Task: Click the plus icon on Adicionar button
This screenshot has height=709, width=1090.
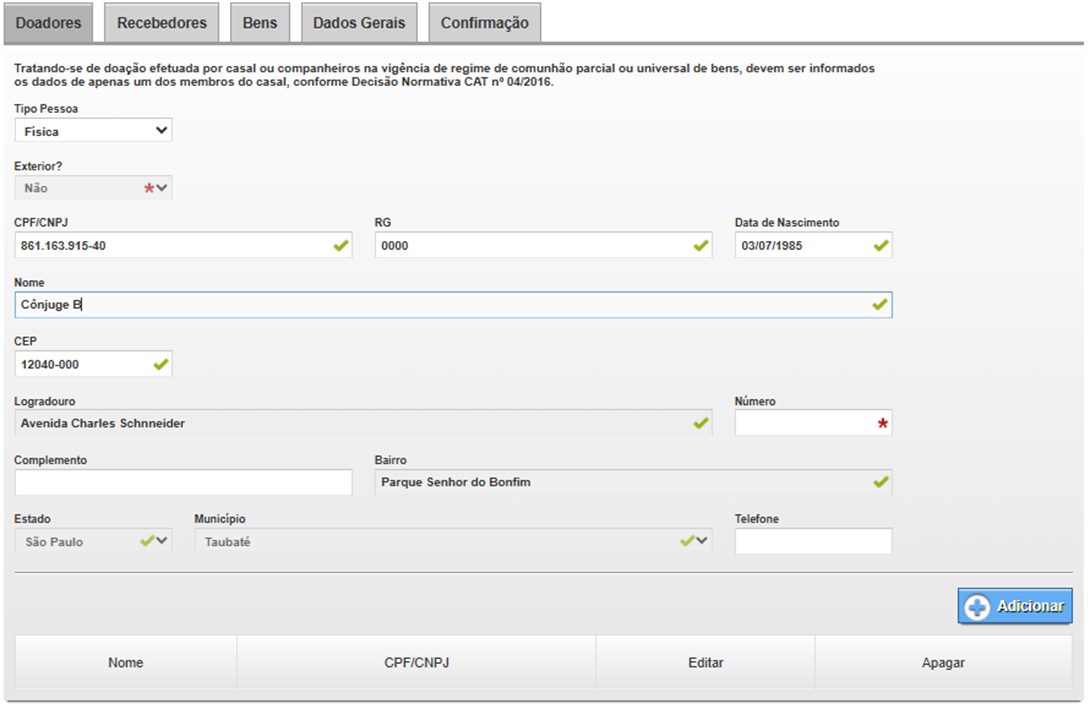Action: pyautogui.click(x=977, y=607)
